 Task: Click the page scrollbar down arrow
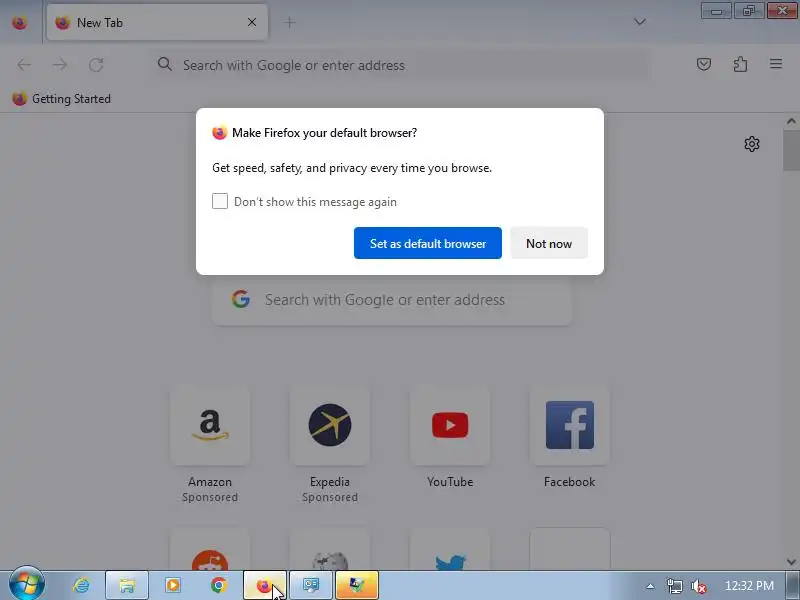(791, 561)
